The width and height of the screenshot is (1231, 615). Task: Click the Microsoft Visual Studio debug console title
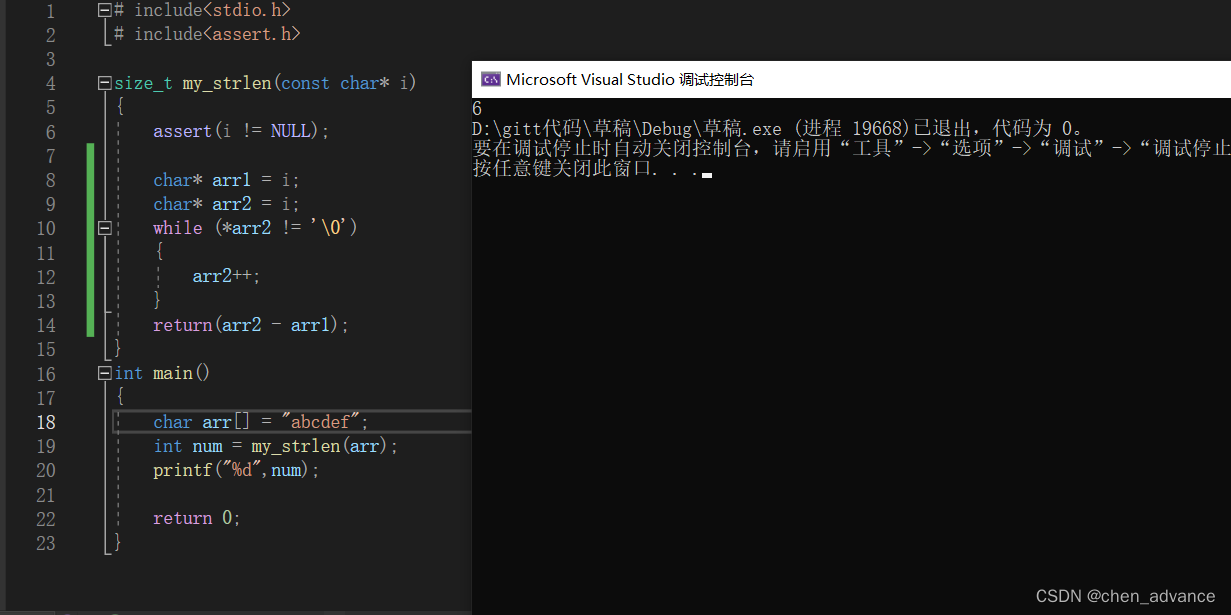pos(630,80)
